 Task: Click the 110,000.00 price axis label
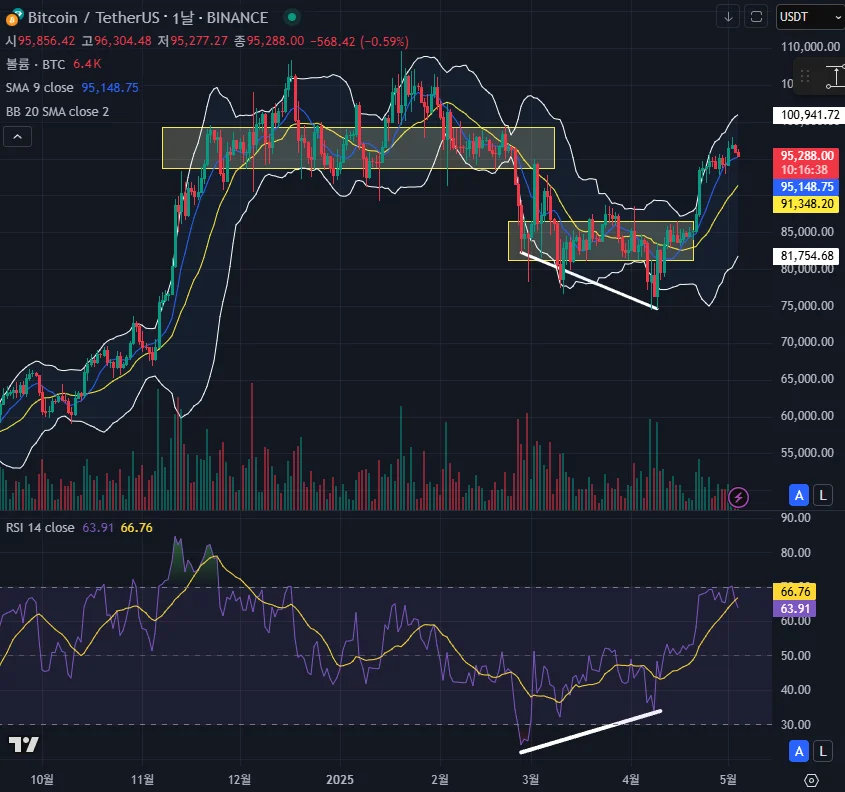pos(810,47)
